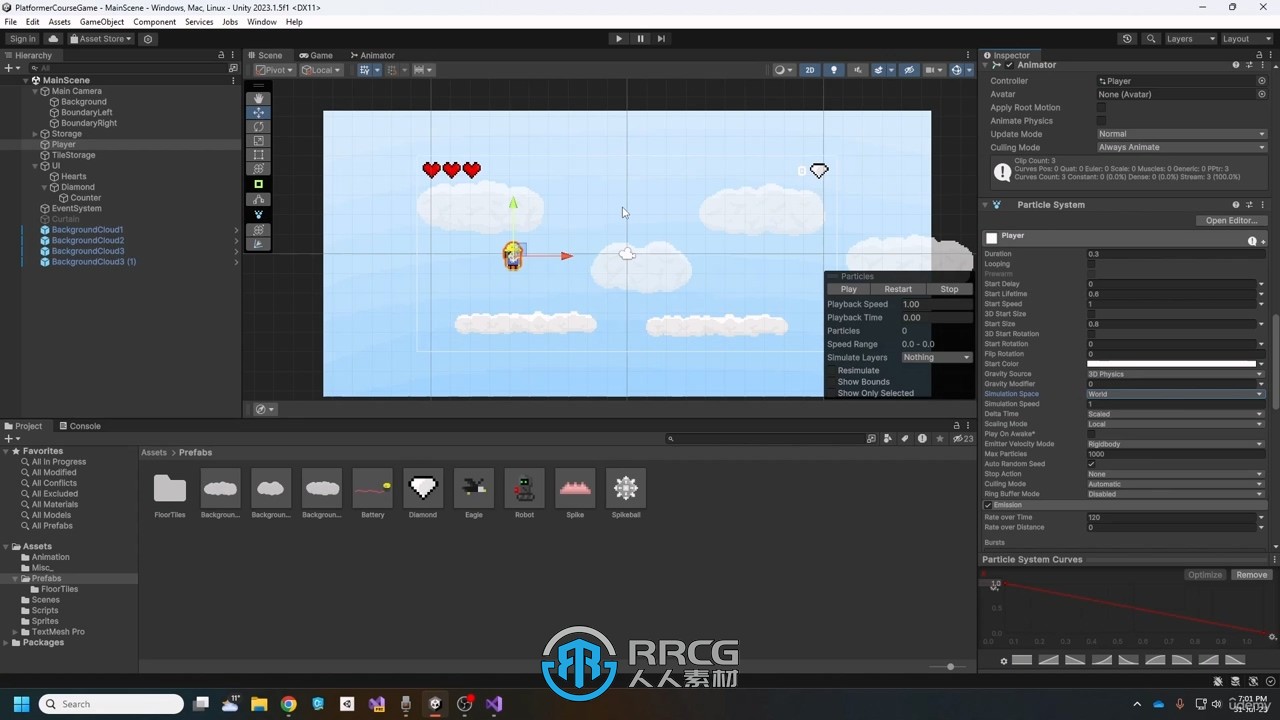The image size is (1280, 720).
Task: Toggle the 2D view mode button
Action: [x=810, y=70]
